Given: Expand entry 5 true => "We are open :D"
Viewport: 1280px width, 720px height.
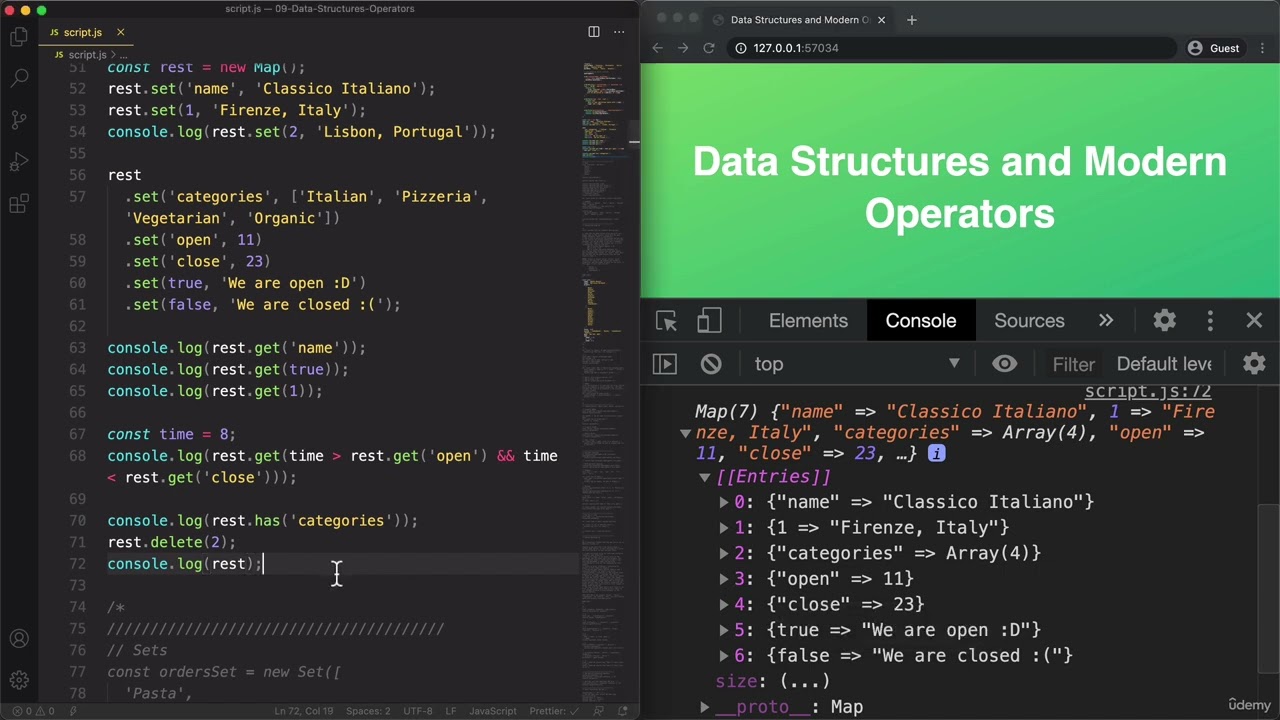Looking at the screenshot, I should 724,630.
